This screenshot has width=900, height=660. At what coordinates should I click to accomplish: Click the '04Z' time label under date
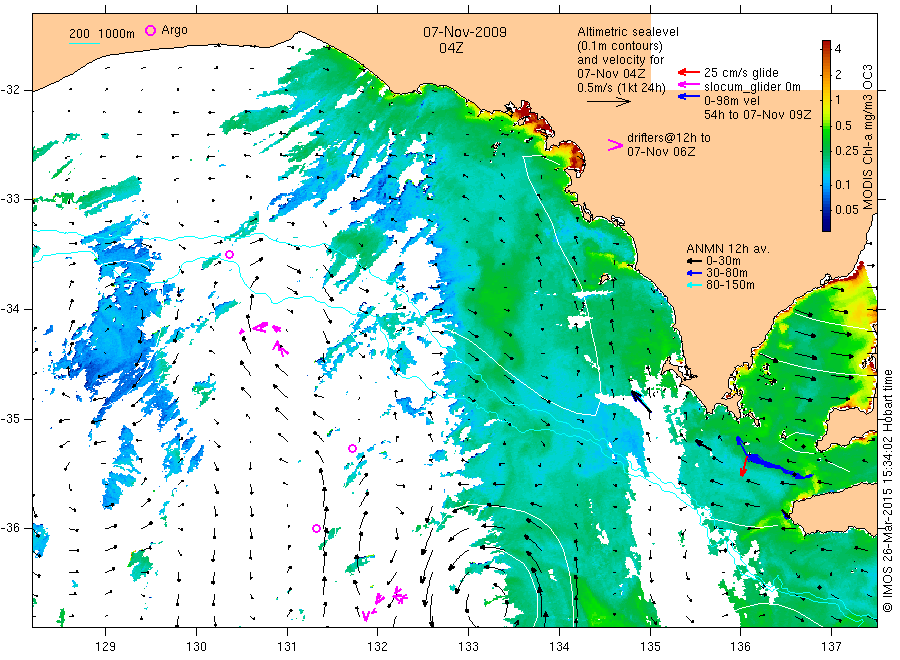point(451,48)
